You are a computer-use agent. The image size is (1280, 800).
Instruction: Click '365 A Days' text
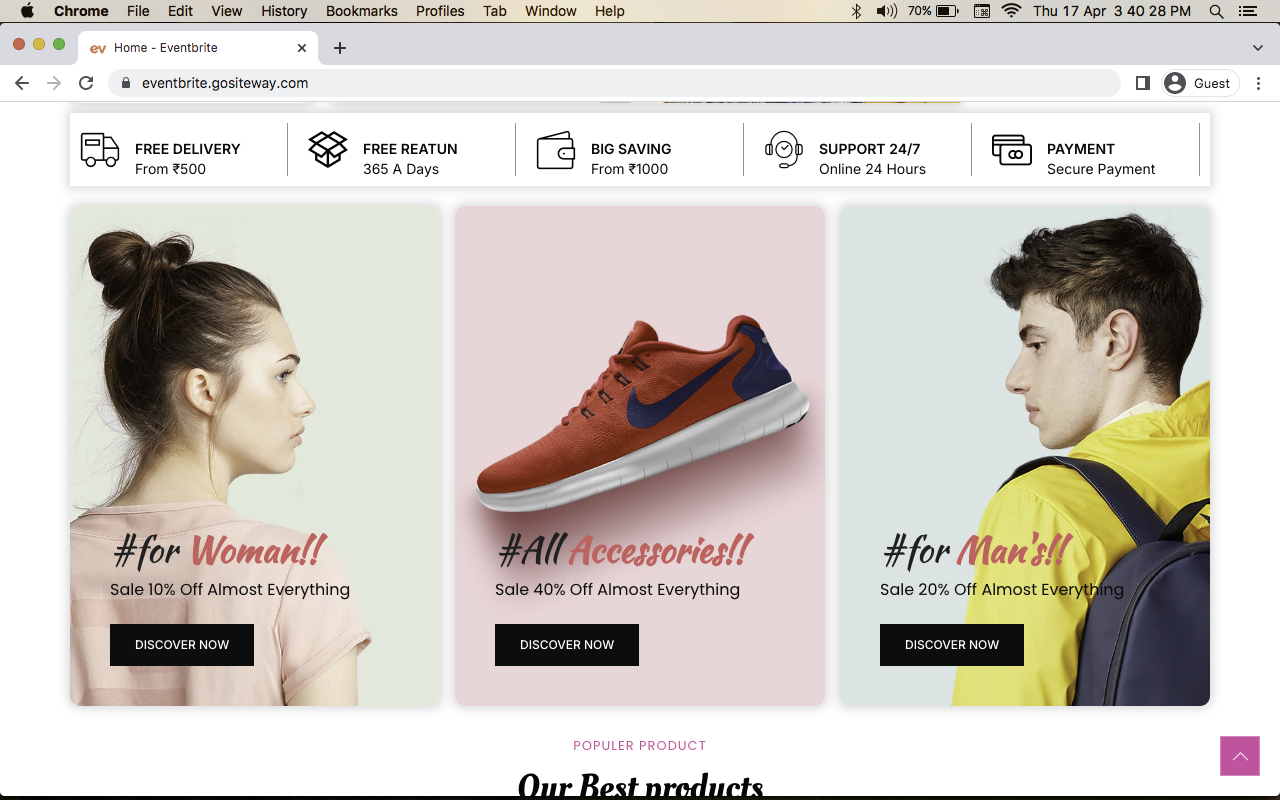pos(401,169)
